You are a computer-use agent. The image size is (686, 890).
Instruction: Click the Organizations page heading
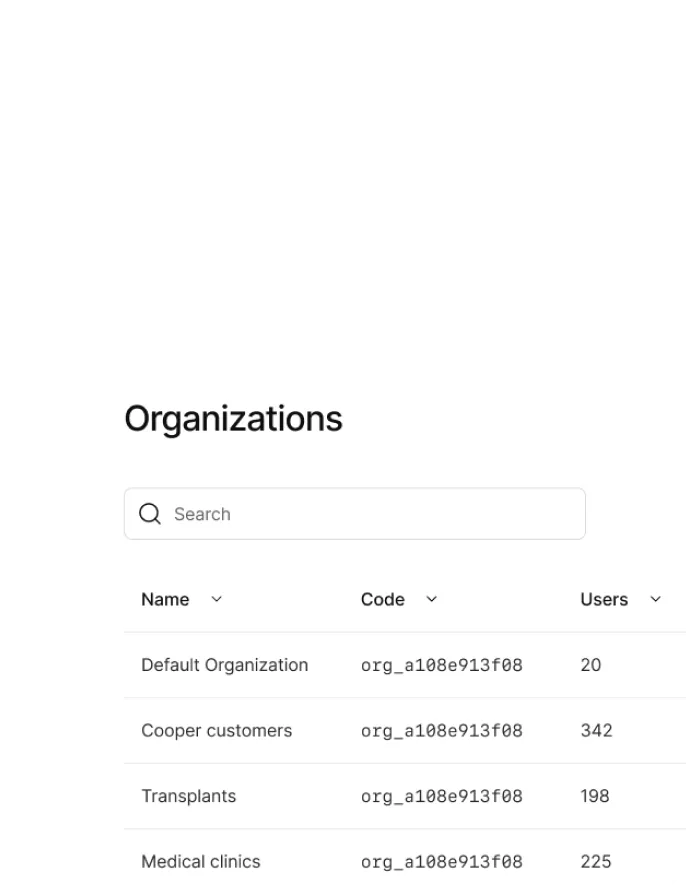pyautogui.click(x=233, y=419)
